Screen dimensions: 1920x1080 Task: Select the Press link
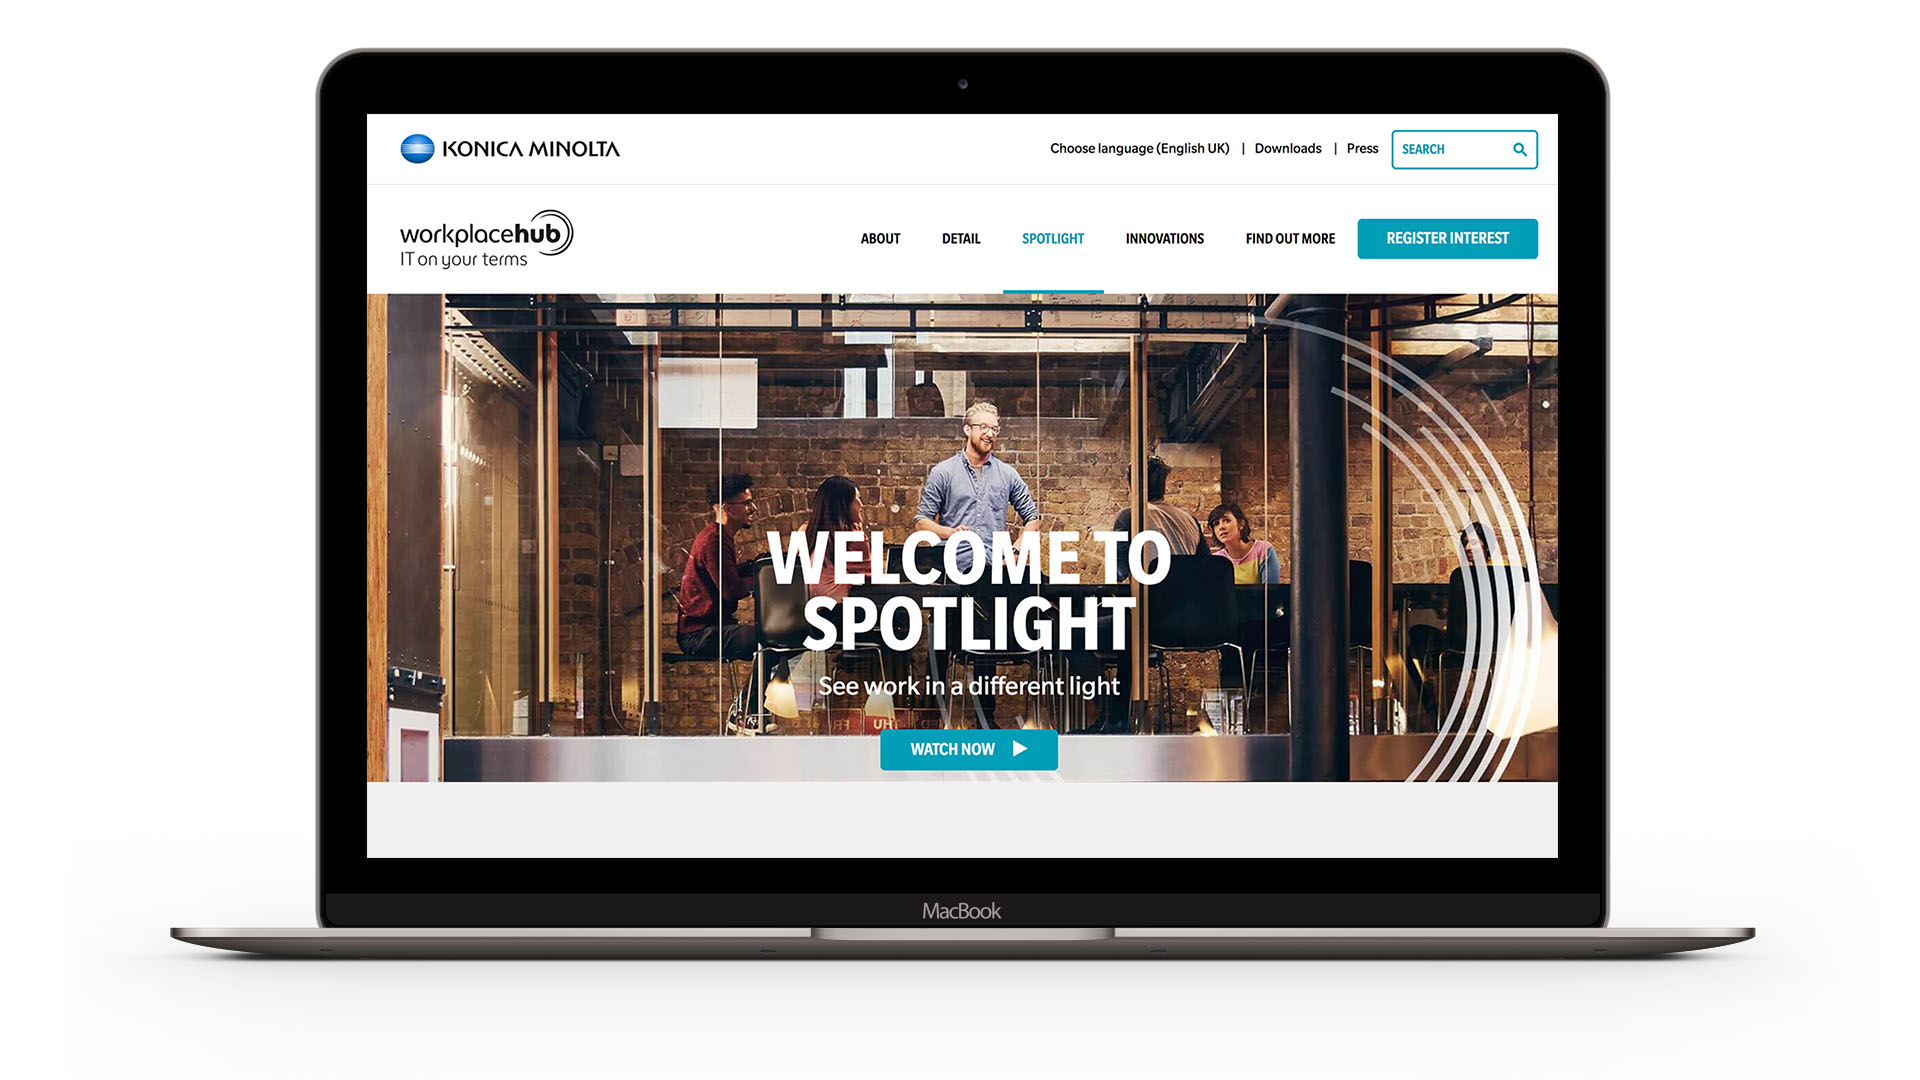1360,148
